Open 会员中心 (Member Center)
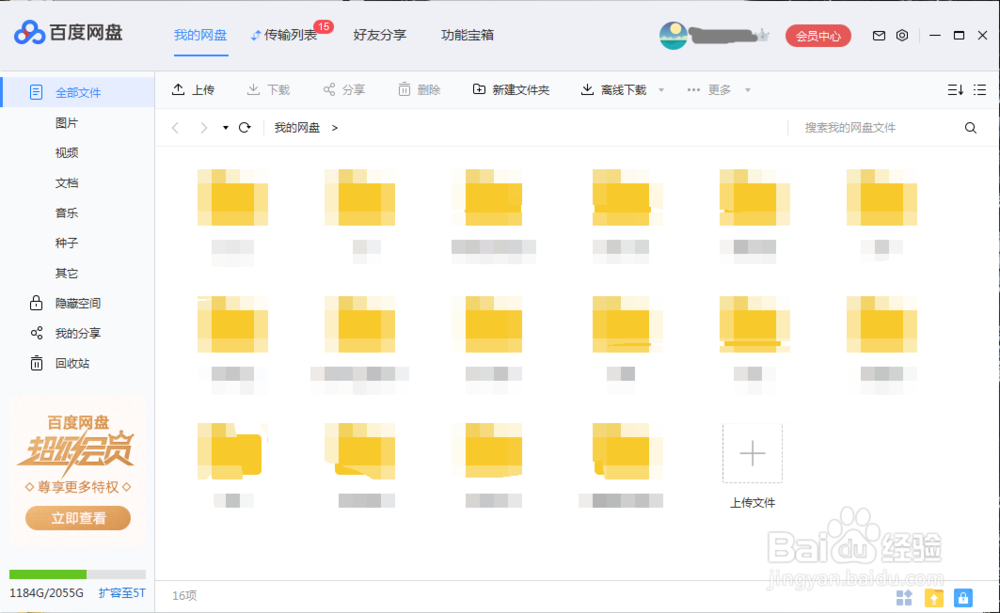 click(x=817, y=35)
